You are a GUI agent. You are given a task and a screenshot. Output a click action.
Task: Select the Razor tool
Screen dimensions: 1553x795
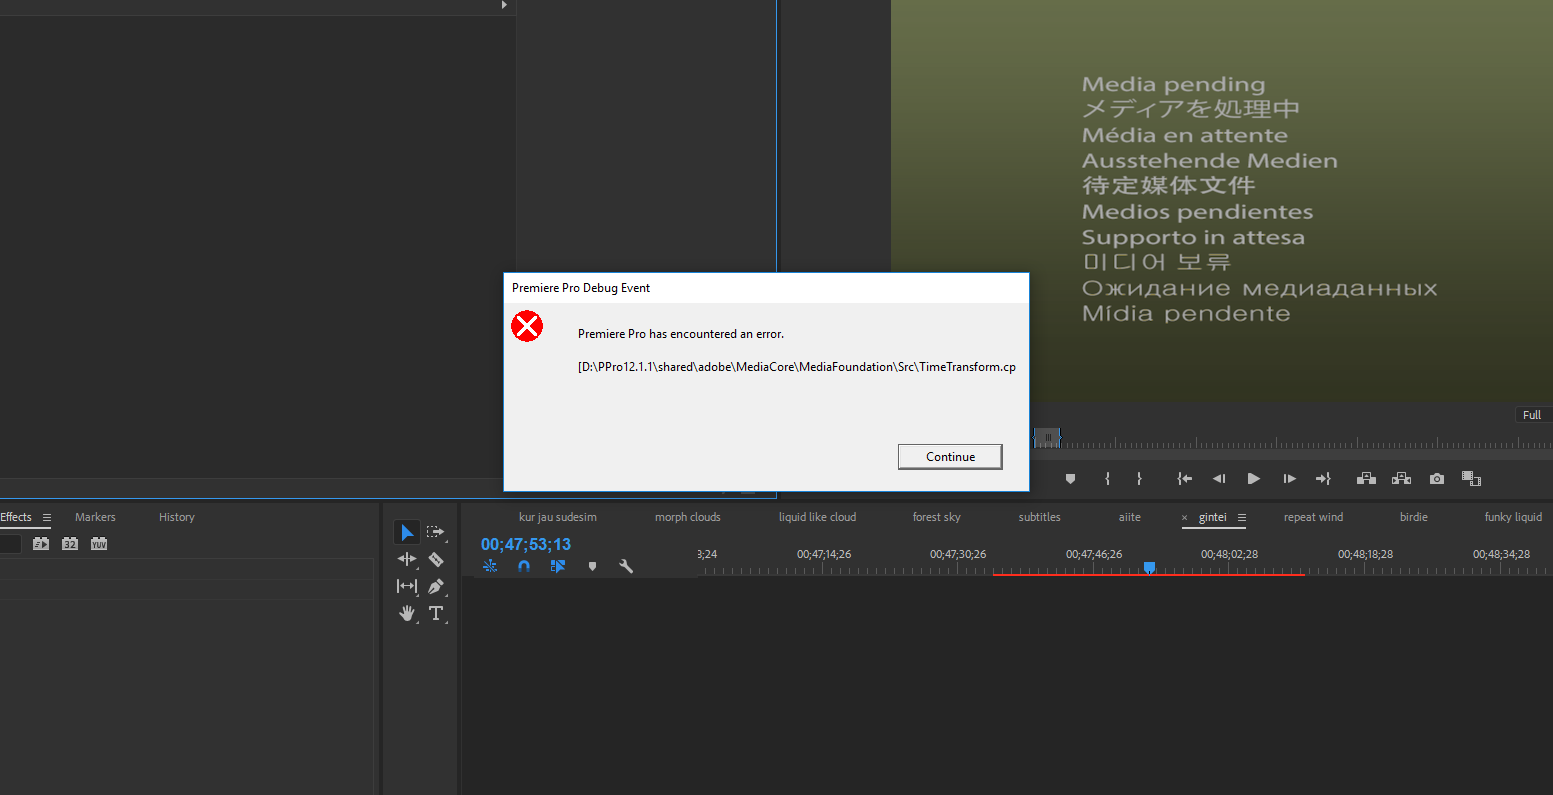click(436, 559)
